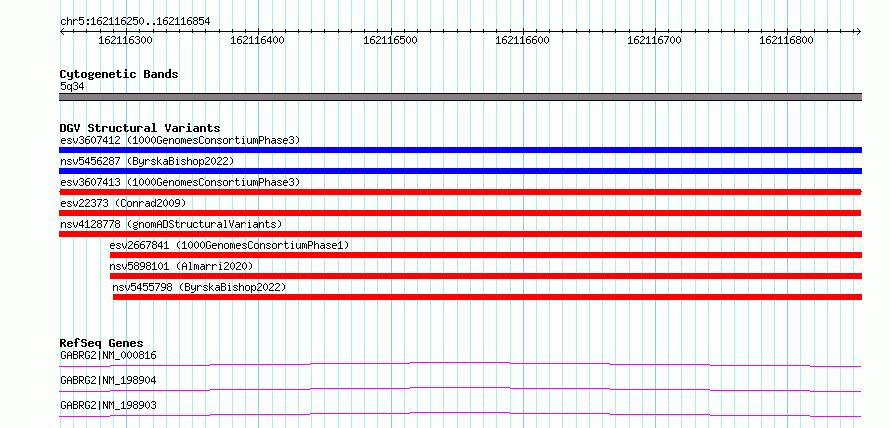Image resolution: width=890 pixels, height=428 pixels.
Task: Open nsv5456287 (ByrskaBishop2022) label
Action: (147, 161)
